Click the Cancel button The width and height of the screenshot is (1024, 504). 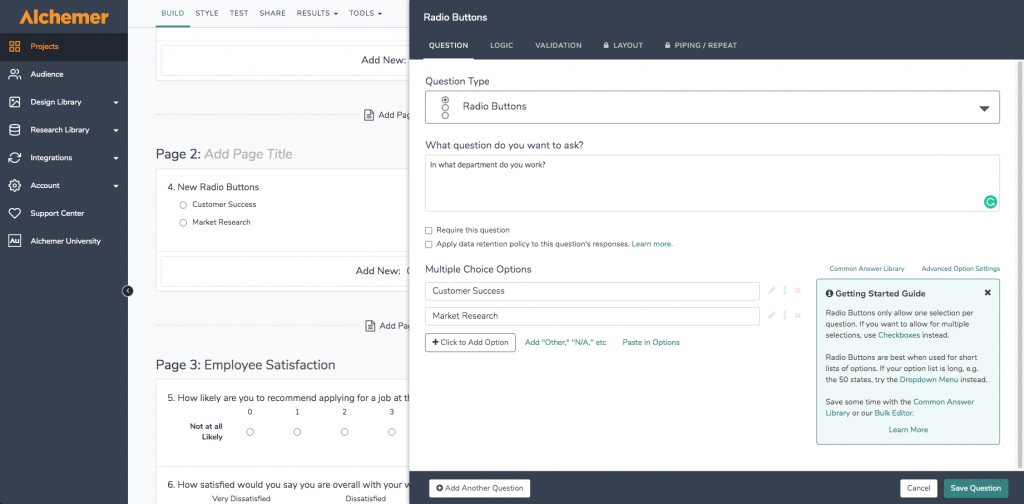[x=918, y=488]
